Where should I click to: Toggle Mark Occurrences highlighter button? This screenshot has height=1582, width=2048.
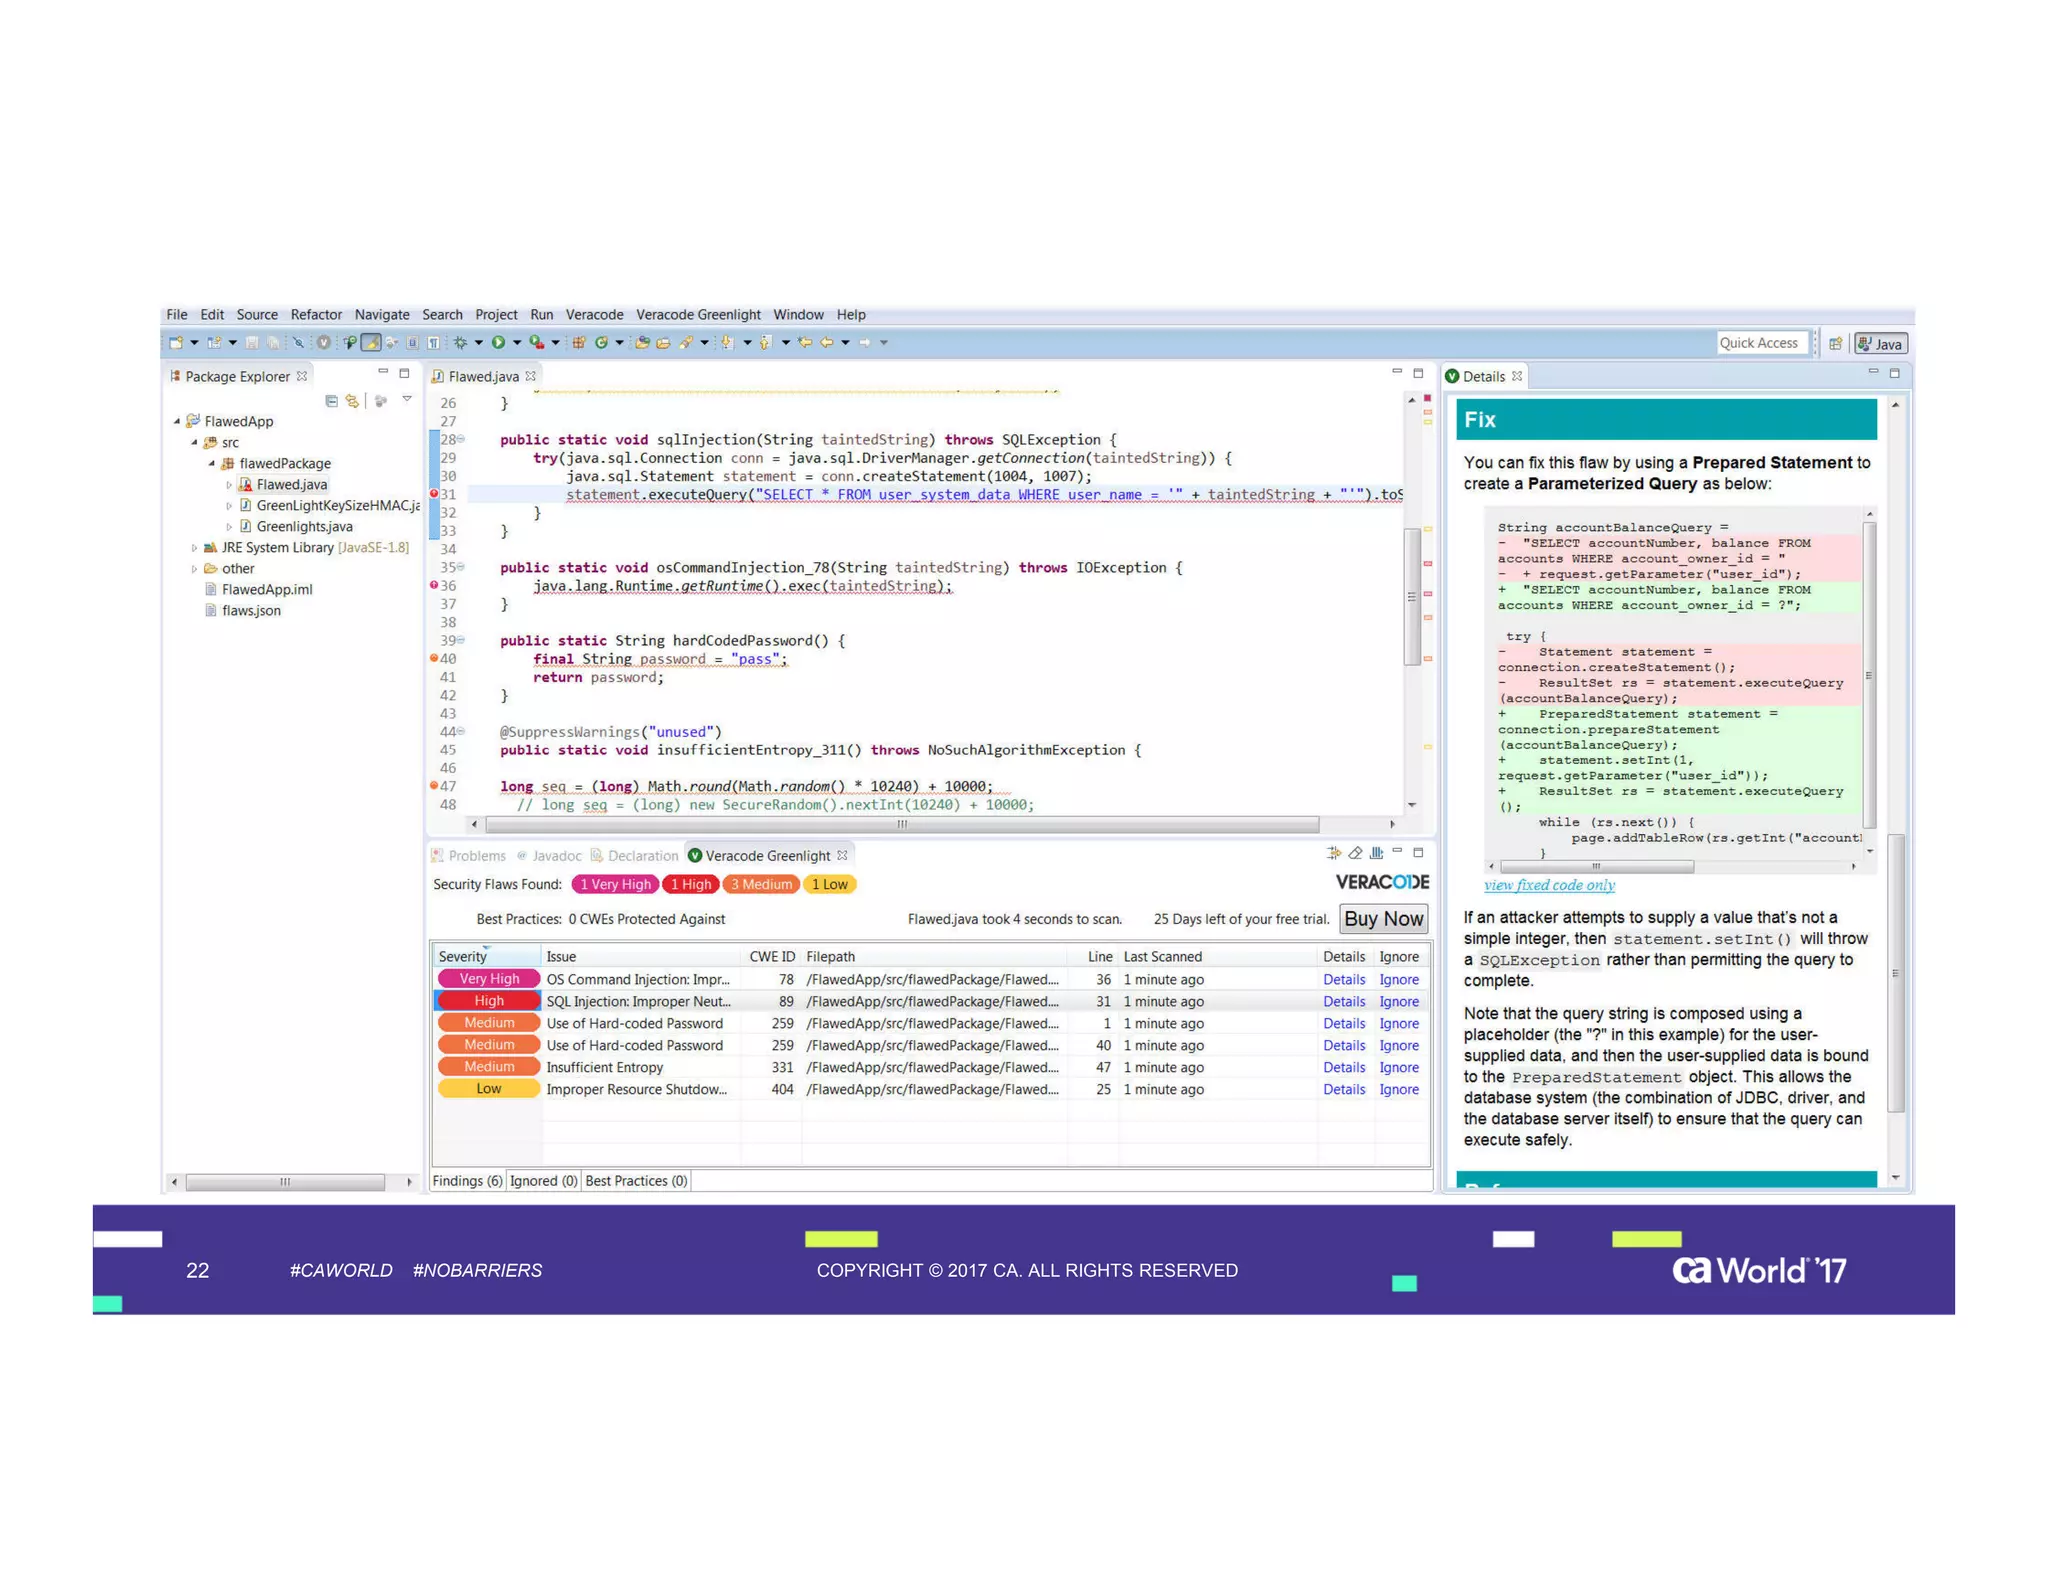[371, 343]
